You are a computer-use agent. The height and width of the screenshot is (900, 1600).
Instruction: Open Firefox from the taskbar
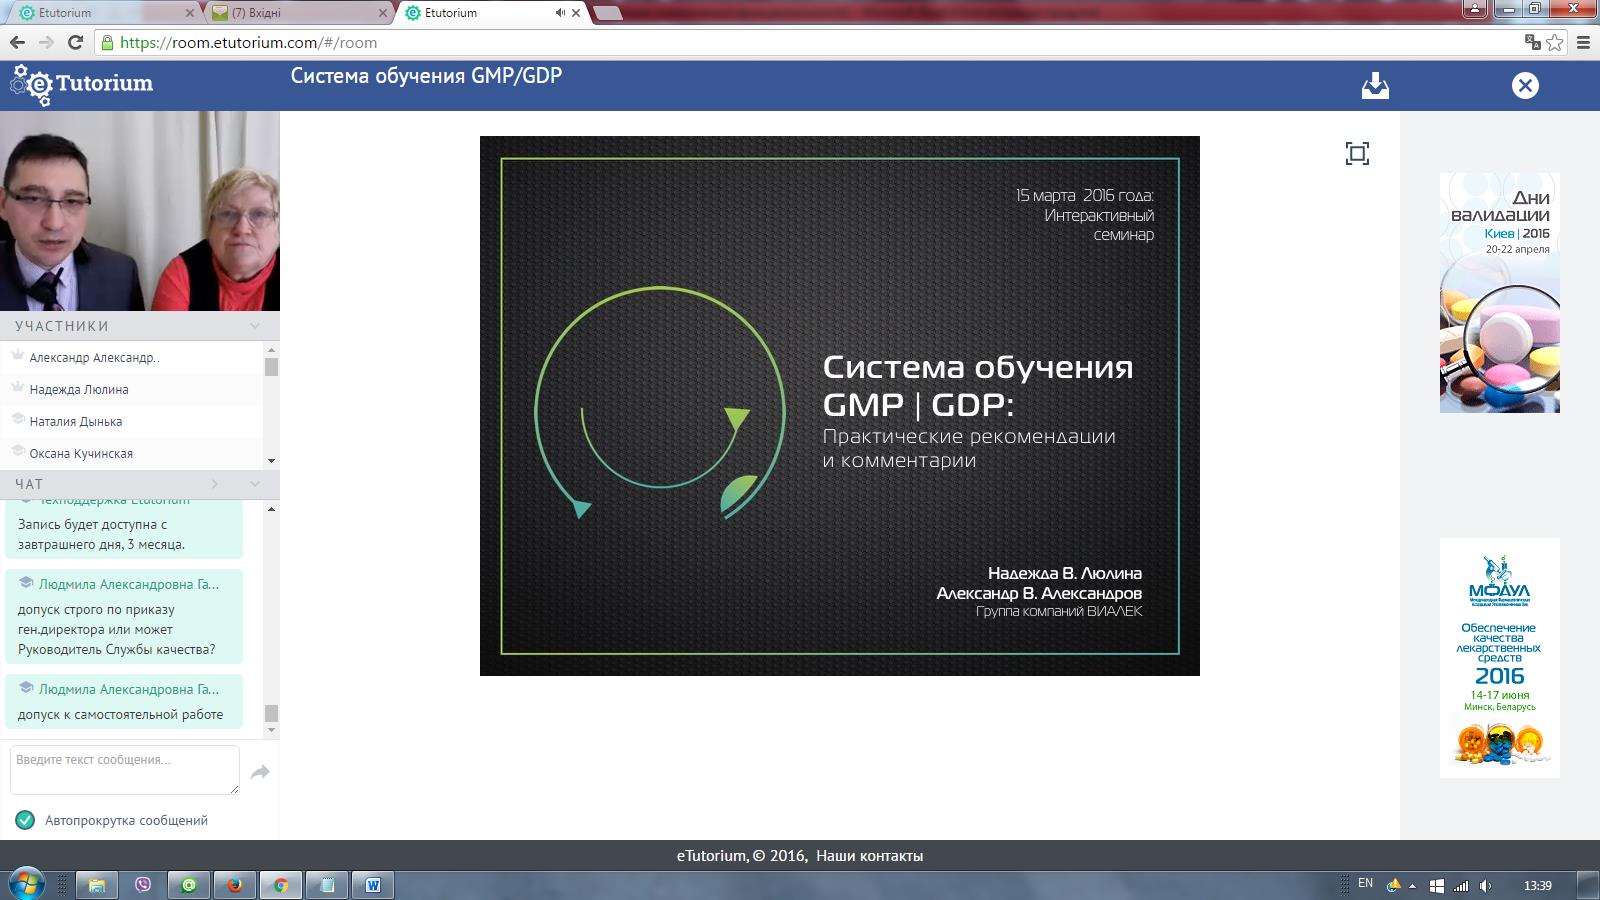click(x=234, y=885)
